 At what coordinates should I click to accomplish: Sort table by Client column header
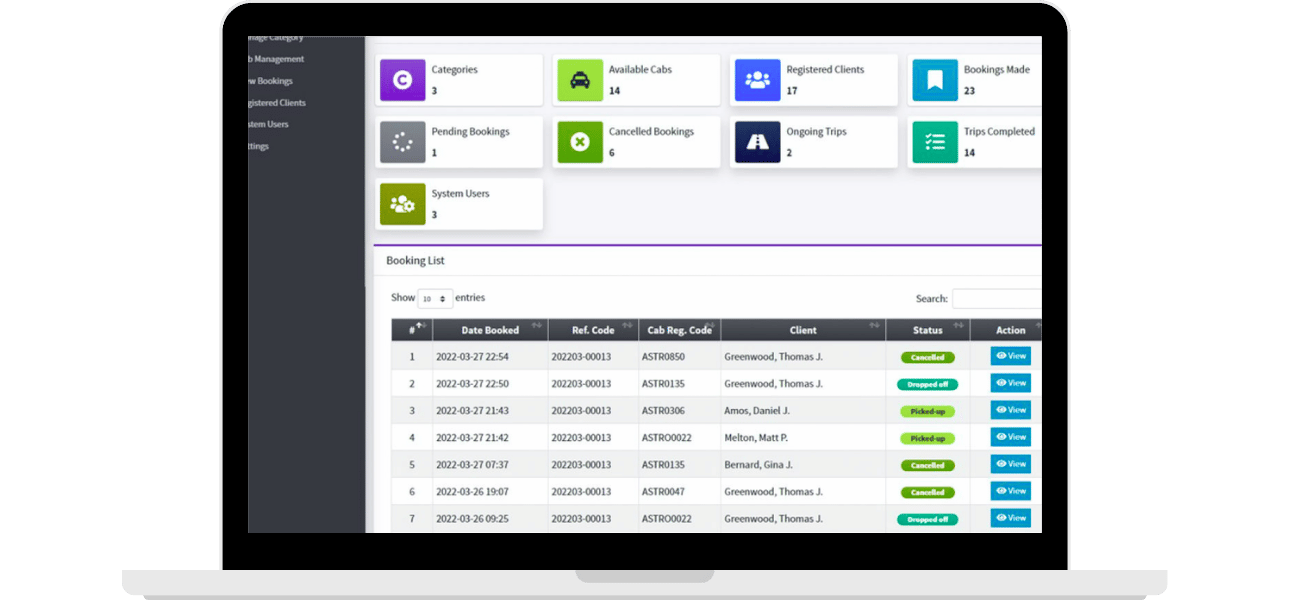click(802, 330)
